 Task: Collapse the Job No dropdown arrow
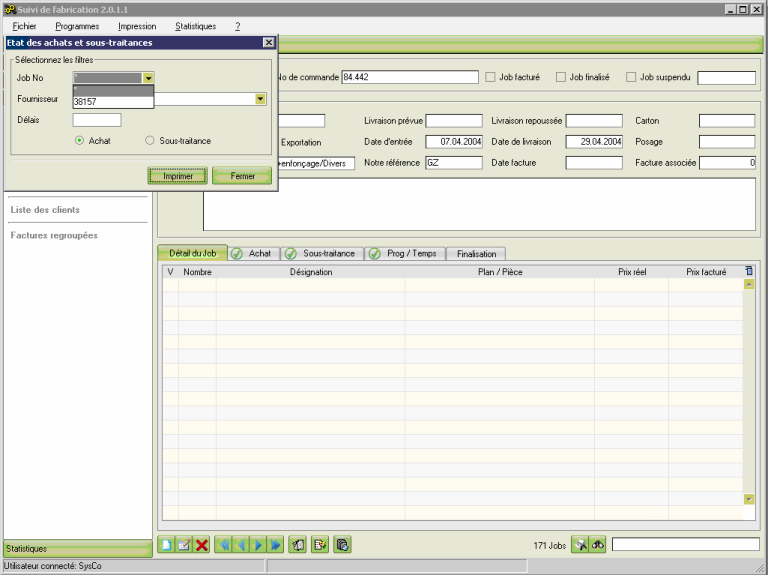pos(148,77)
